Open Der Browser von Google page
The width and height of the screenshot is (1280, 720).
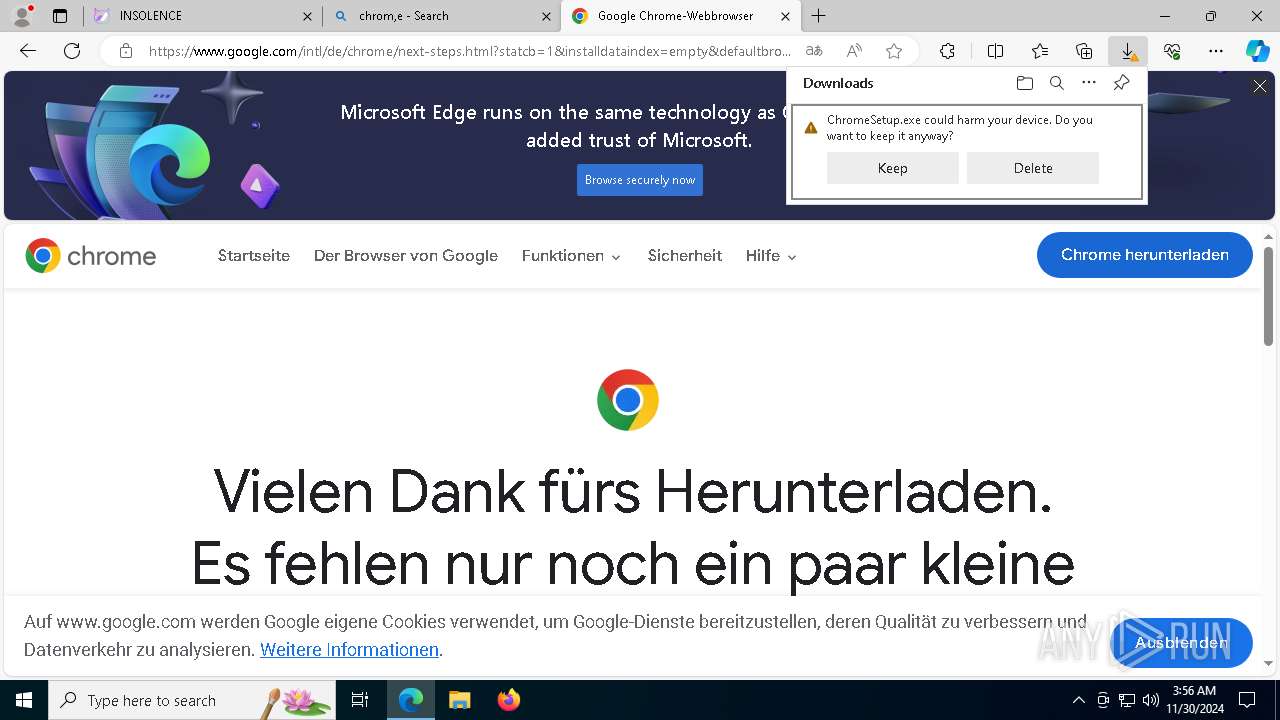pos(406,256)
